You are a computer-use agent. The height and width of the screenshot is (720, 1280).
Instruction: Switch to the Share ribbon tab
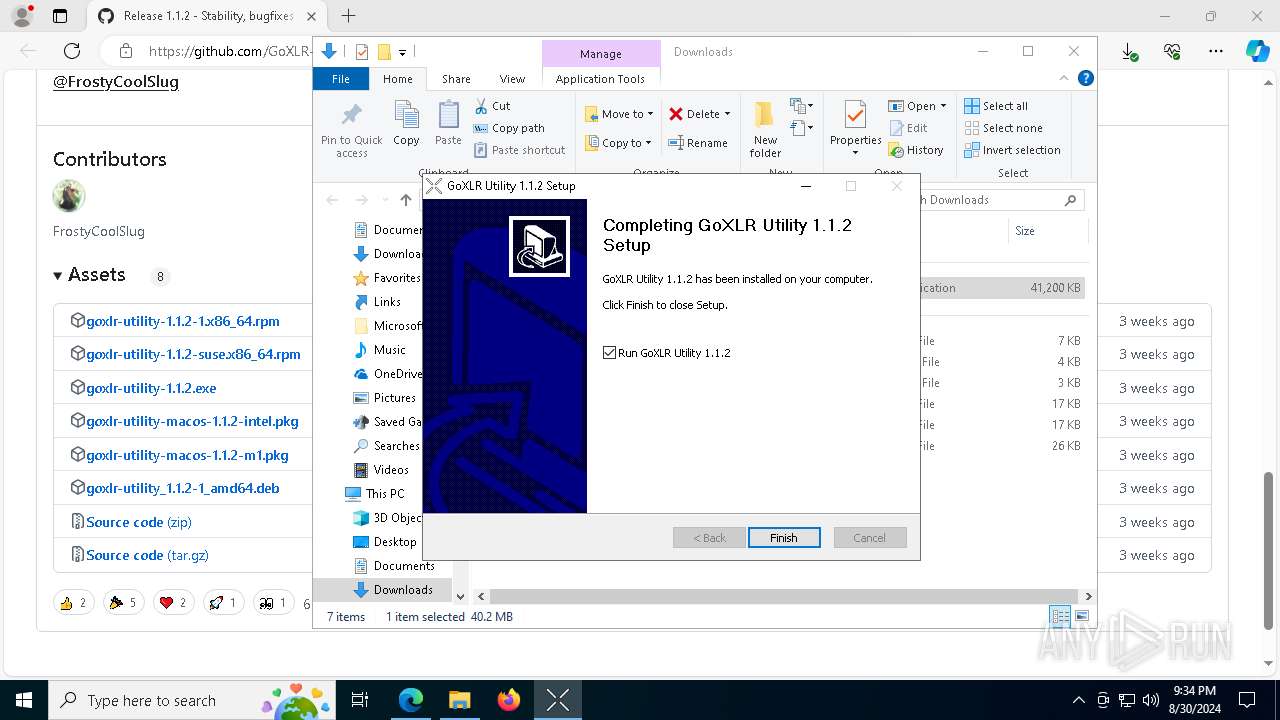point(456,79)
